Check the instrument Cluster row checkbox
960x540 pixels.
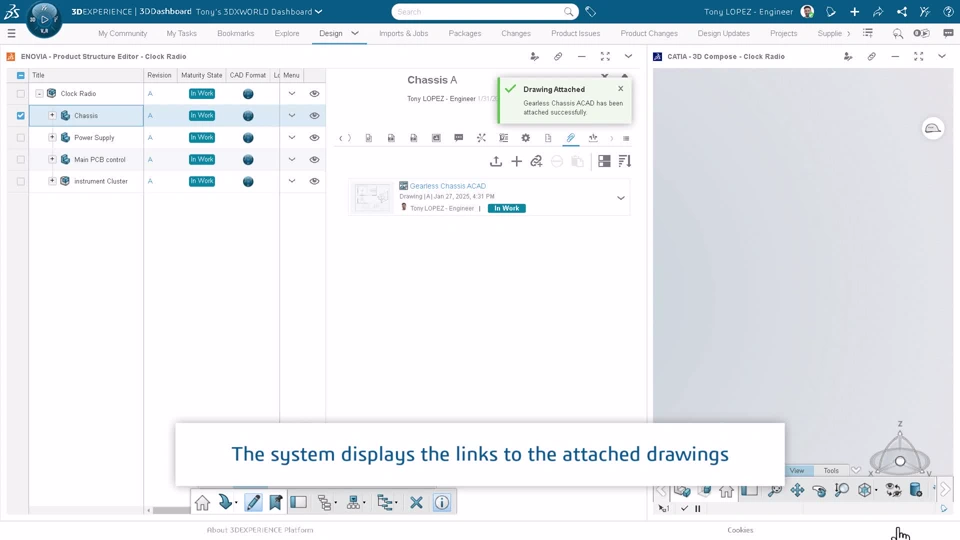tap(21, 181)
